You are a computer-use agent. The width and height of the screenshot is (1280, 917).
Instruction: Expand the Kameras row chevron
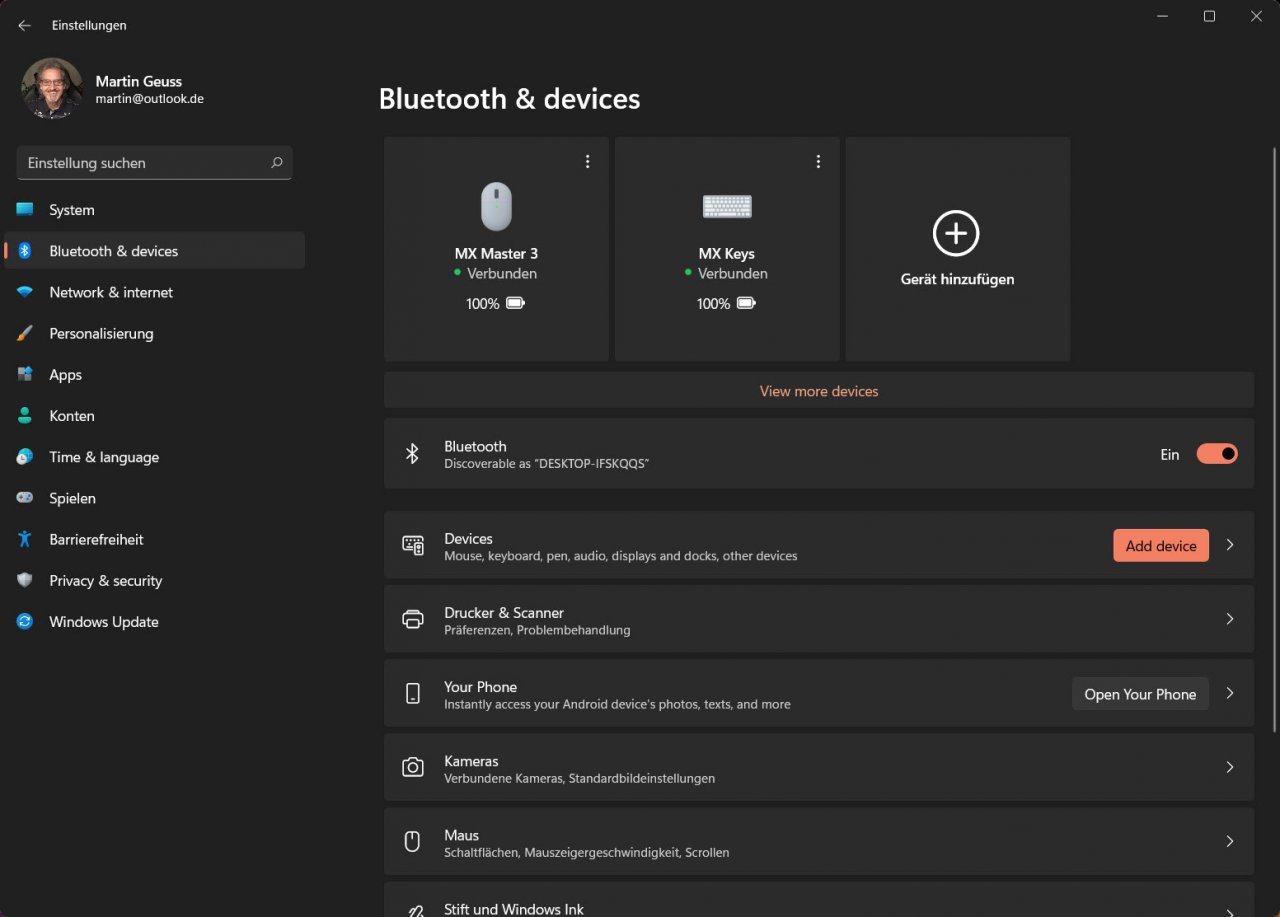click(1230, 767)
